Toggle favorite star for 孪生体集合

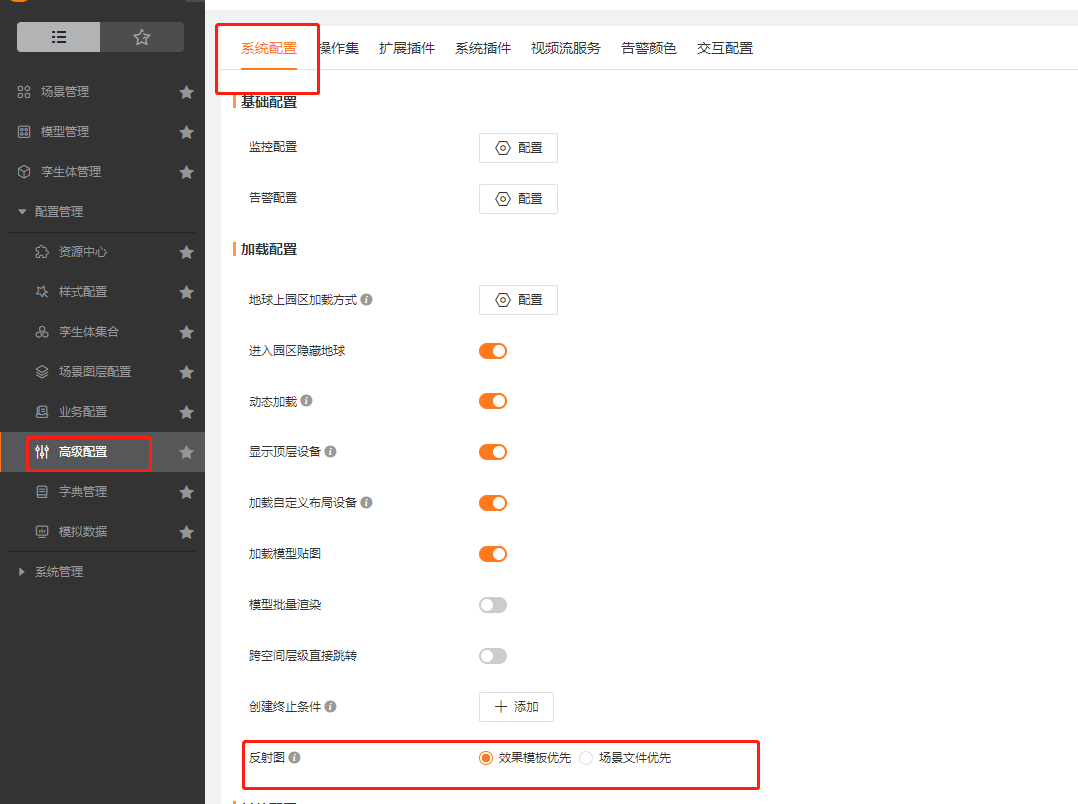point(186,332)
